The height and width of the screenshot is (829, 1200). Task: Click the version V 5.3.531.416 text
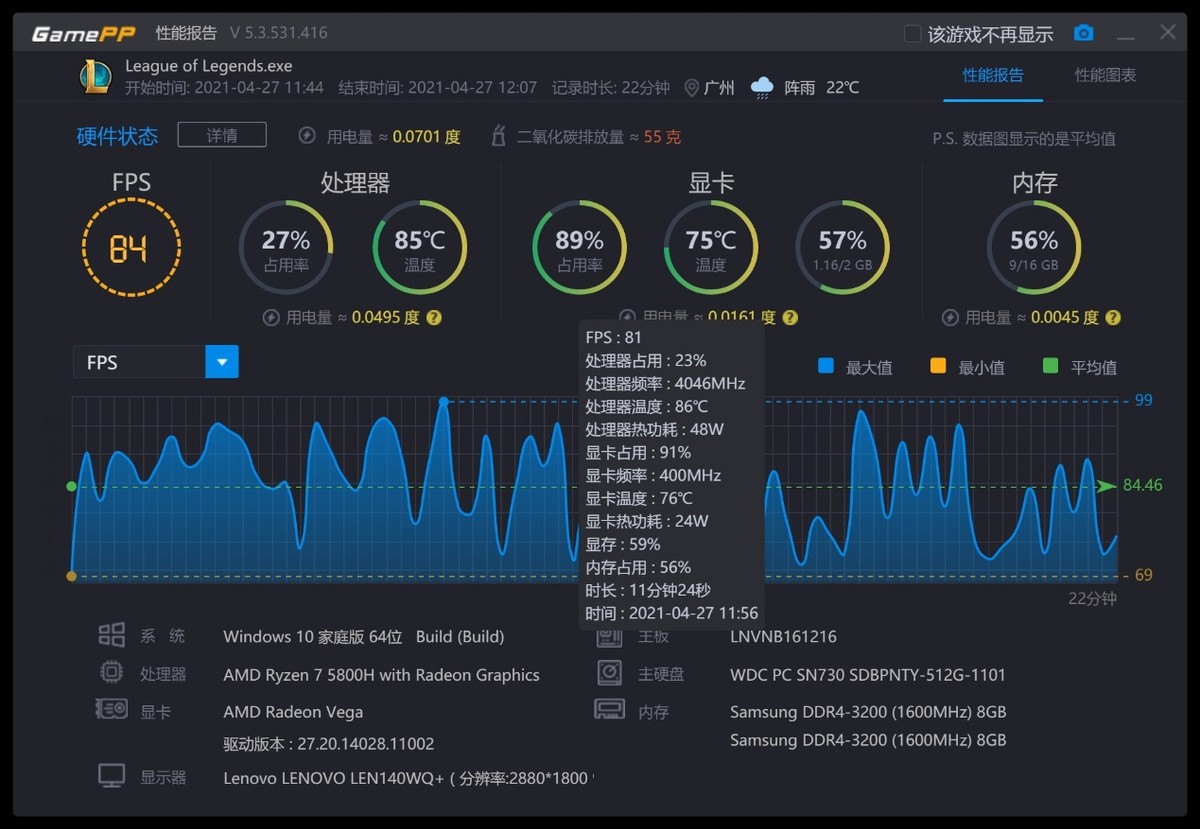tap(279, 33)
